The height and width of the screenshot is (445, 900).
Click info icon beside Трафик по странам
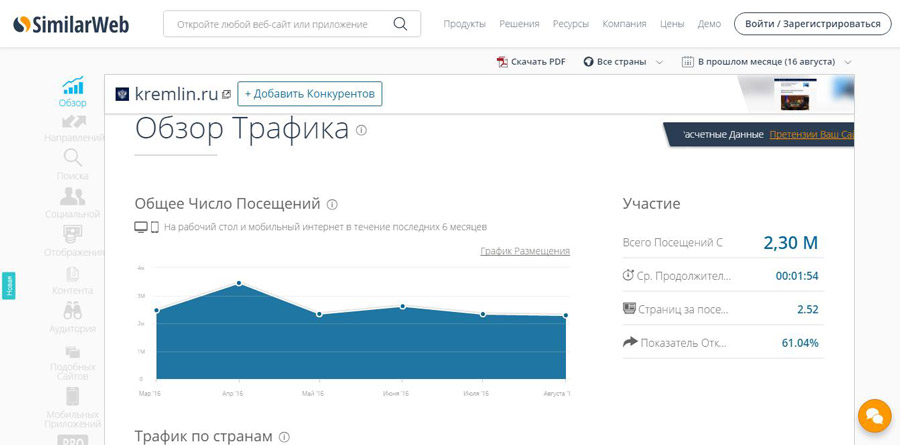284,437
